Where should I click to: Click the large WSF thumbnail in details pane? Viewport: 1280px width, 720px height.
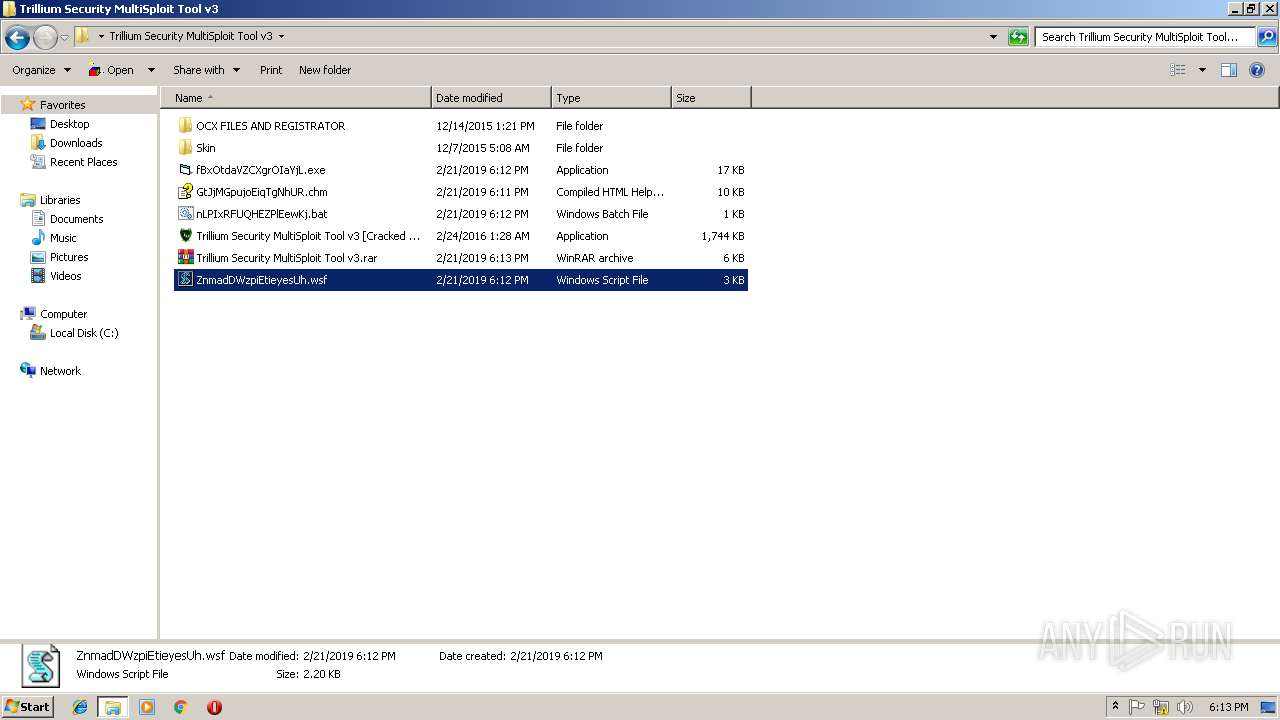point(41,665)
